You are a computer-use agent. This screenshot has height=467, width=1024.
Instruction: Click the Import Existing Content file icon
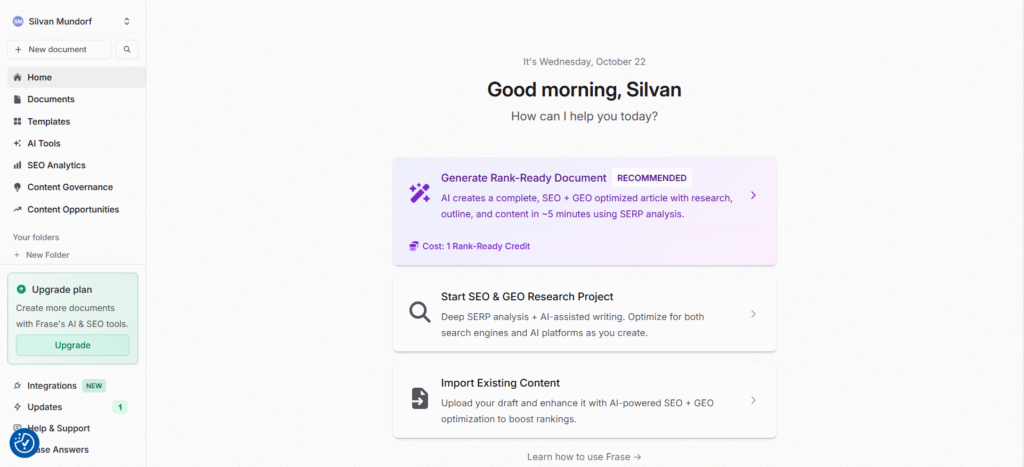tap(420, 398)
